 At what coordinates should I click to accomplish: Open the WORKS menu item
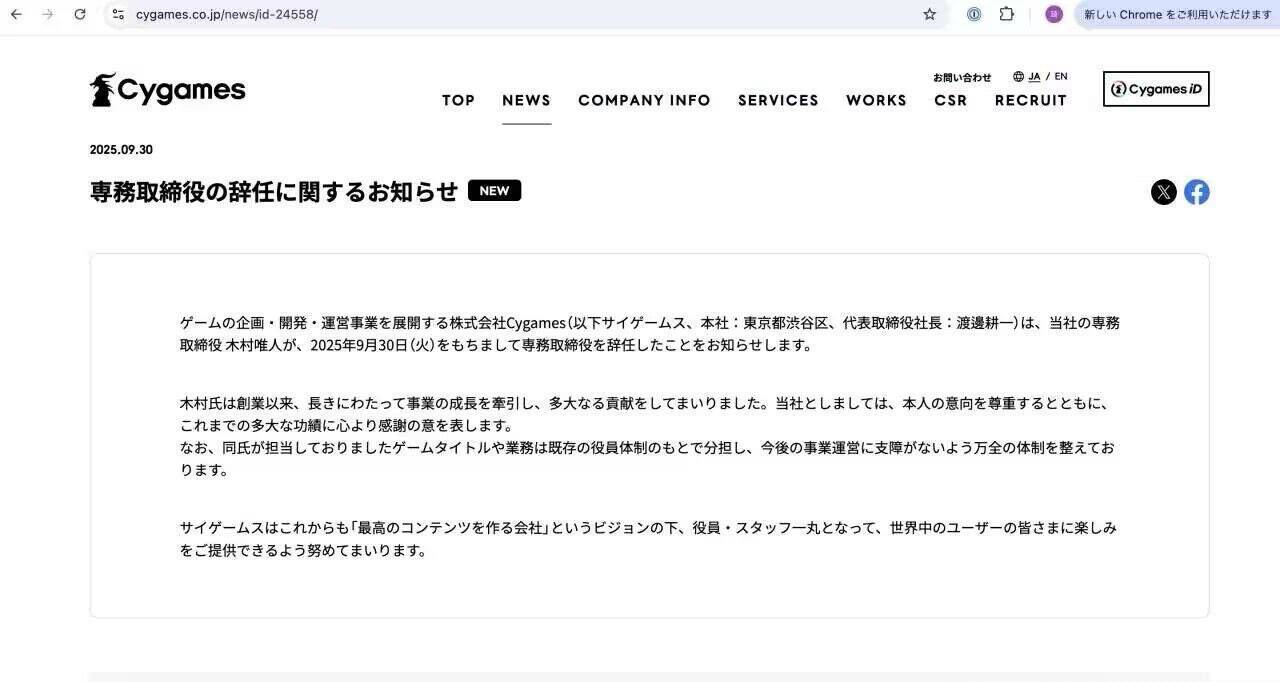pos(876,100)
